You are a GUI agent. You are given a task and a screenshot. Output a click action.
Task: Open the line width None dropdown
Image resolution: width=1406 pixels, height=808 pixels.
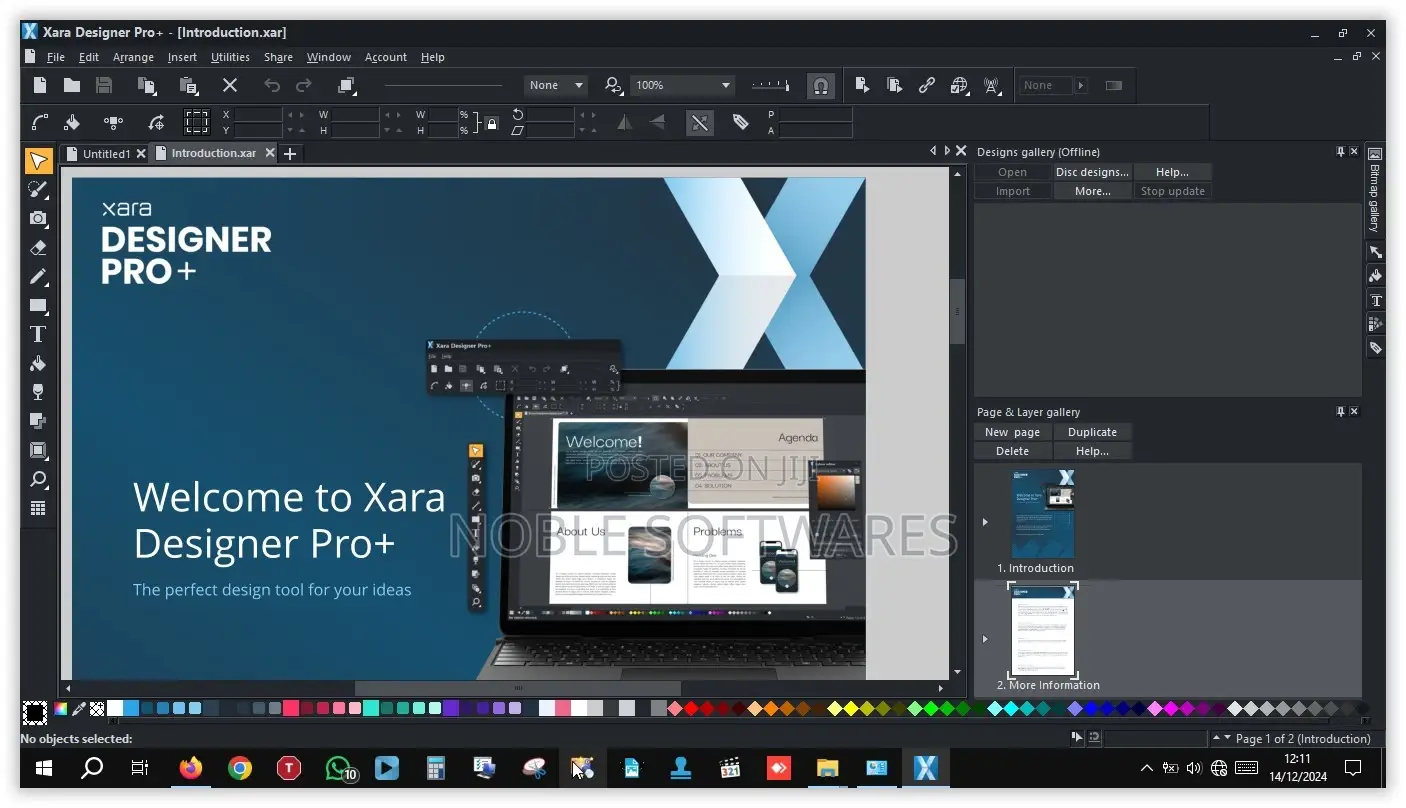[x=556, y=86]
